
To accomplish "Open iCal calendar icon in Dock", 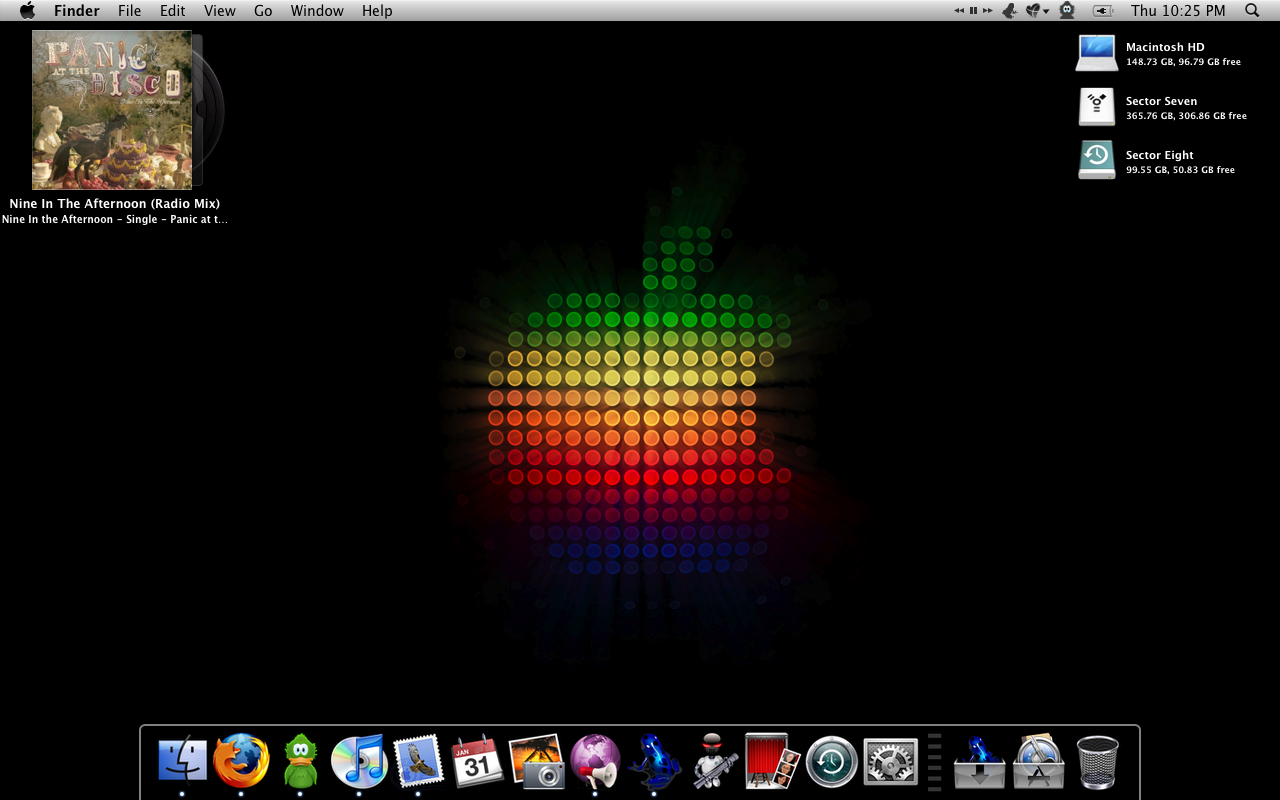I will tap(477, 761).
